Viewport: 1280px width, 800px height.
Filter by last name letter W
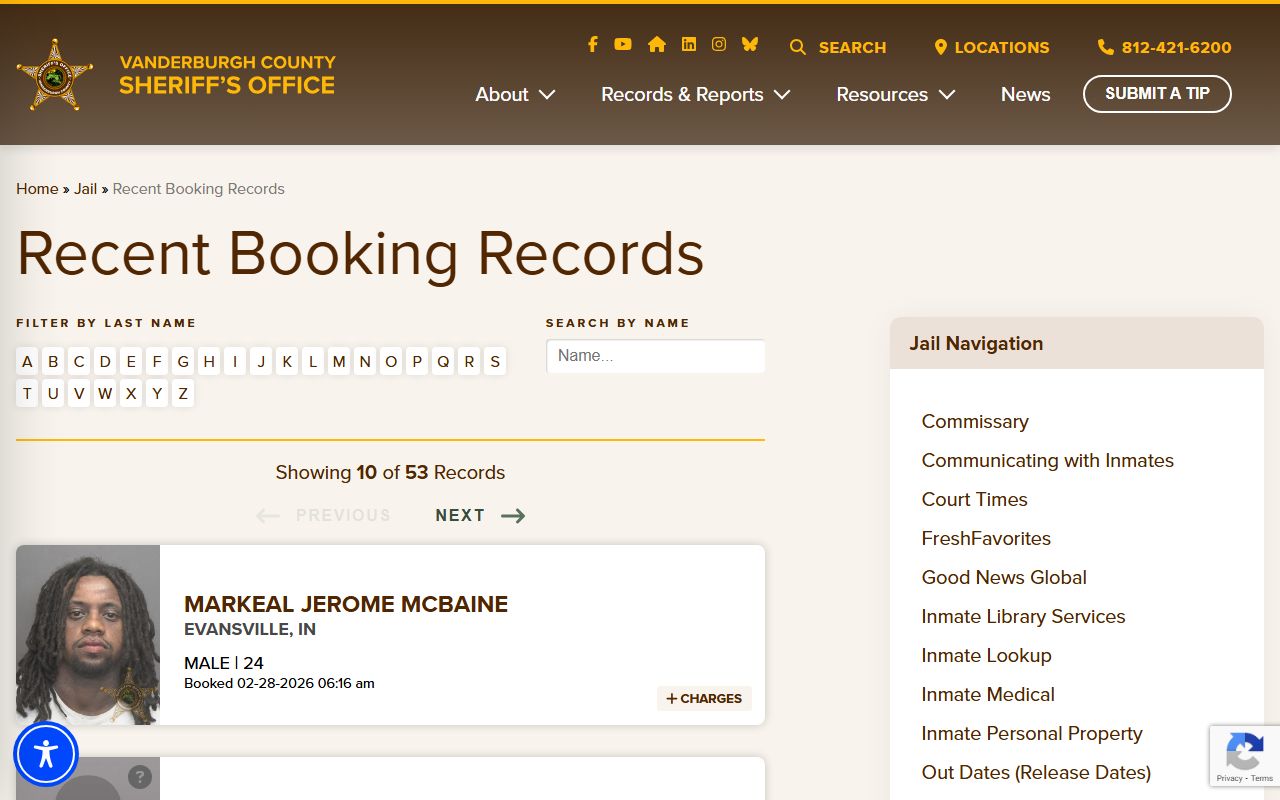105,394
